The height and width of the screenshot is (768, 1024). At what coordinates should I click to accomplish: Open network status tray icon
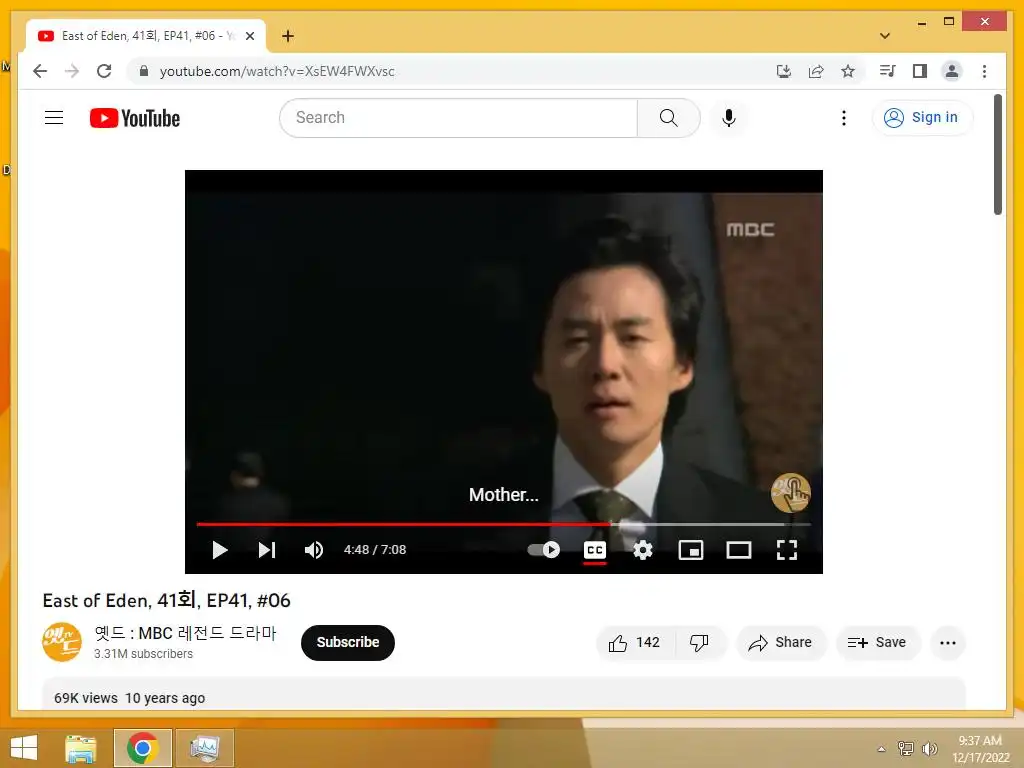tap(905, 749)
